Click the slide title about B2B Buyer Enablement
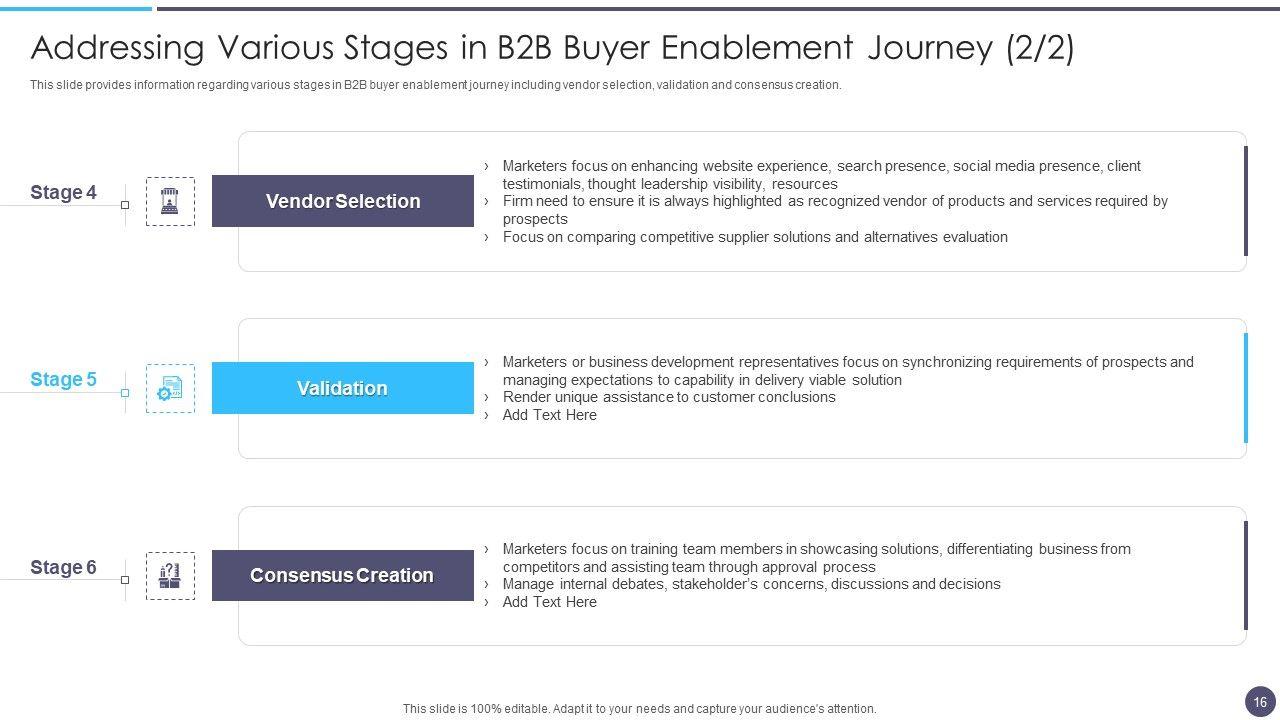This screenshot has width=1280, height=720. click(x=552, y=48)
